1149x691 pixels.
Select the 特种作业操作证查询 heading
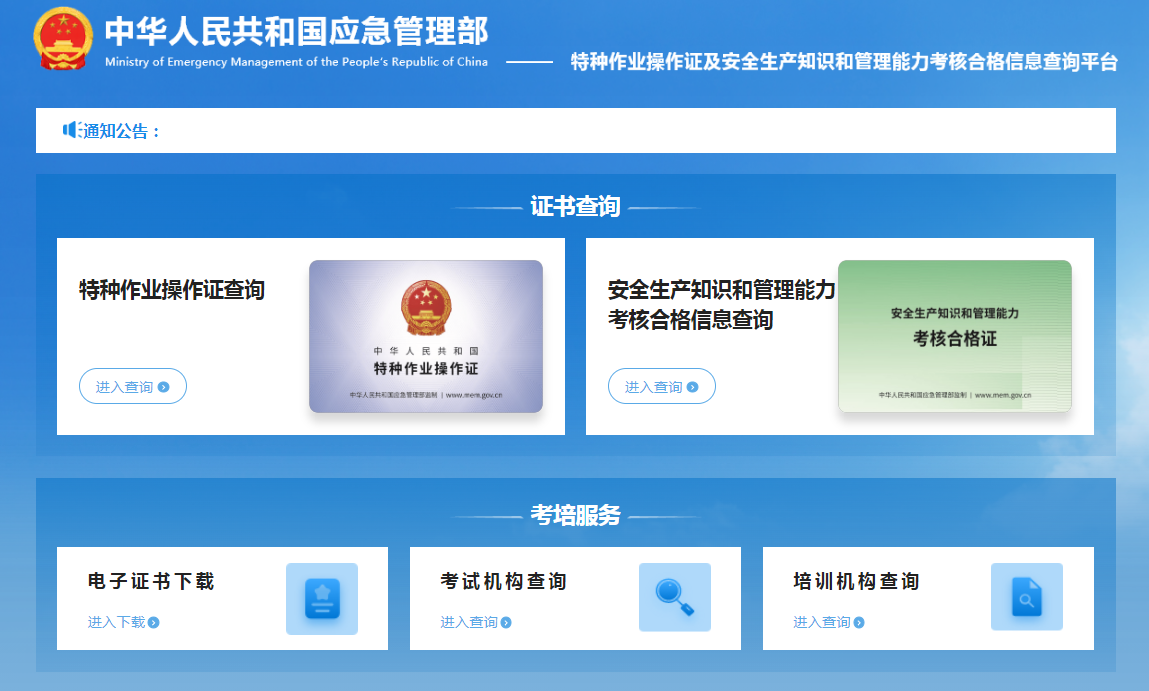pyautogui.click(x=172, y=290)
